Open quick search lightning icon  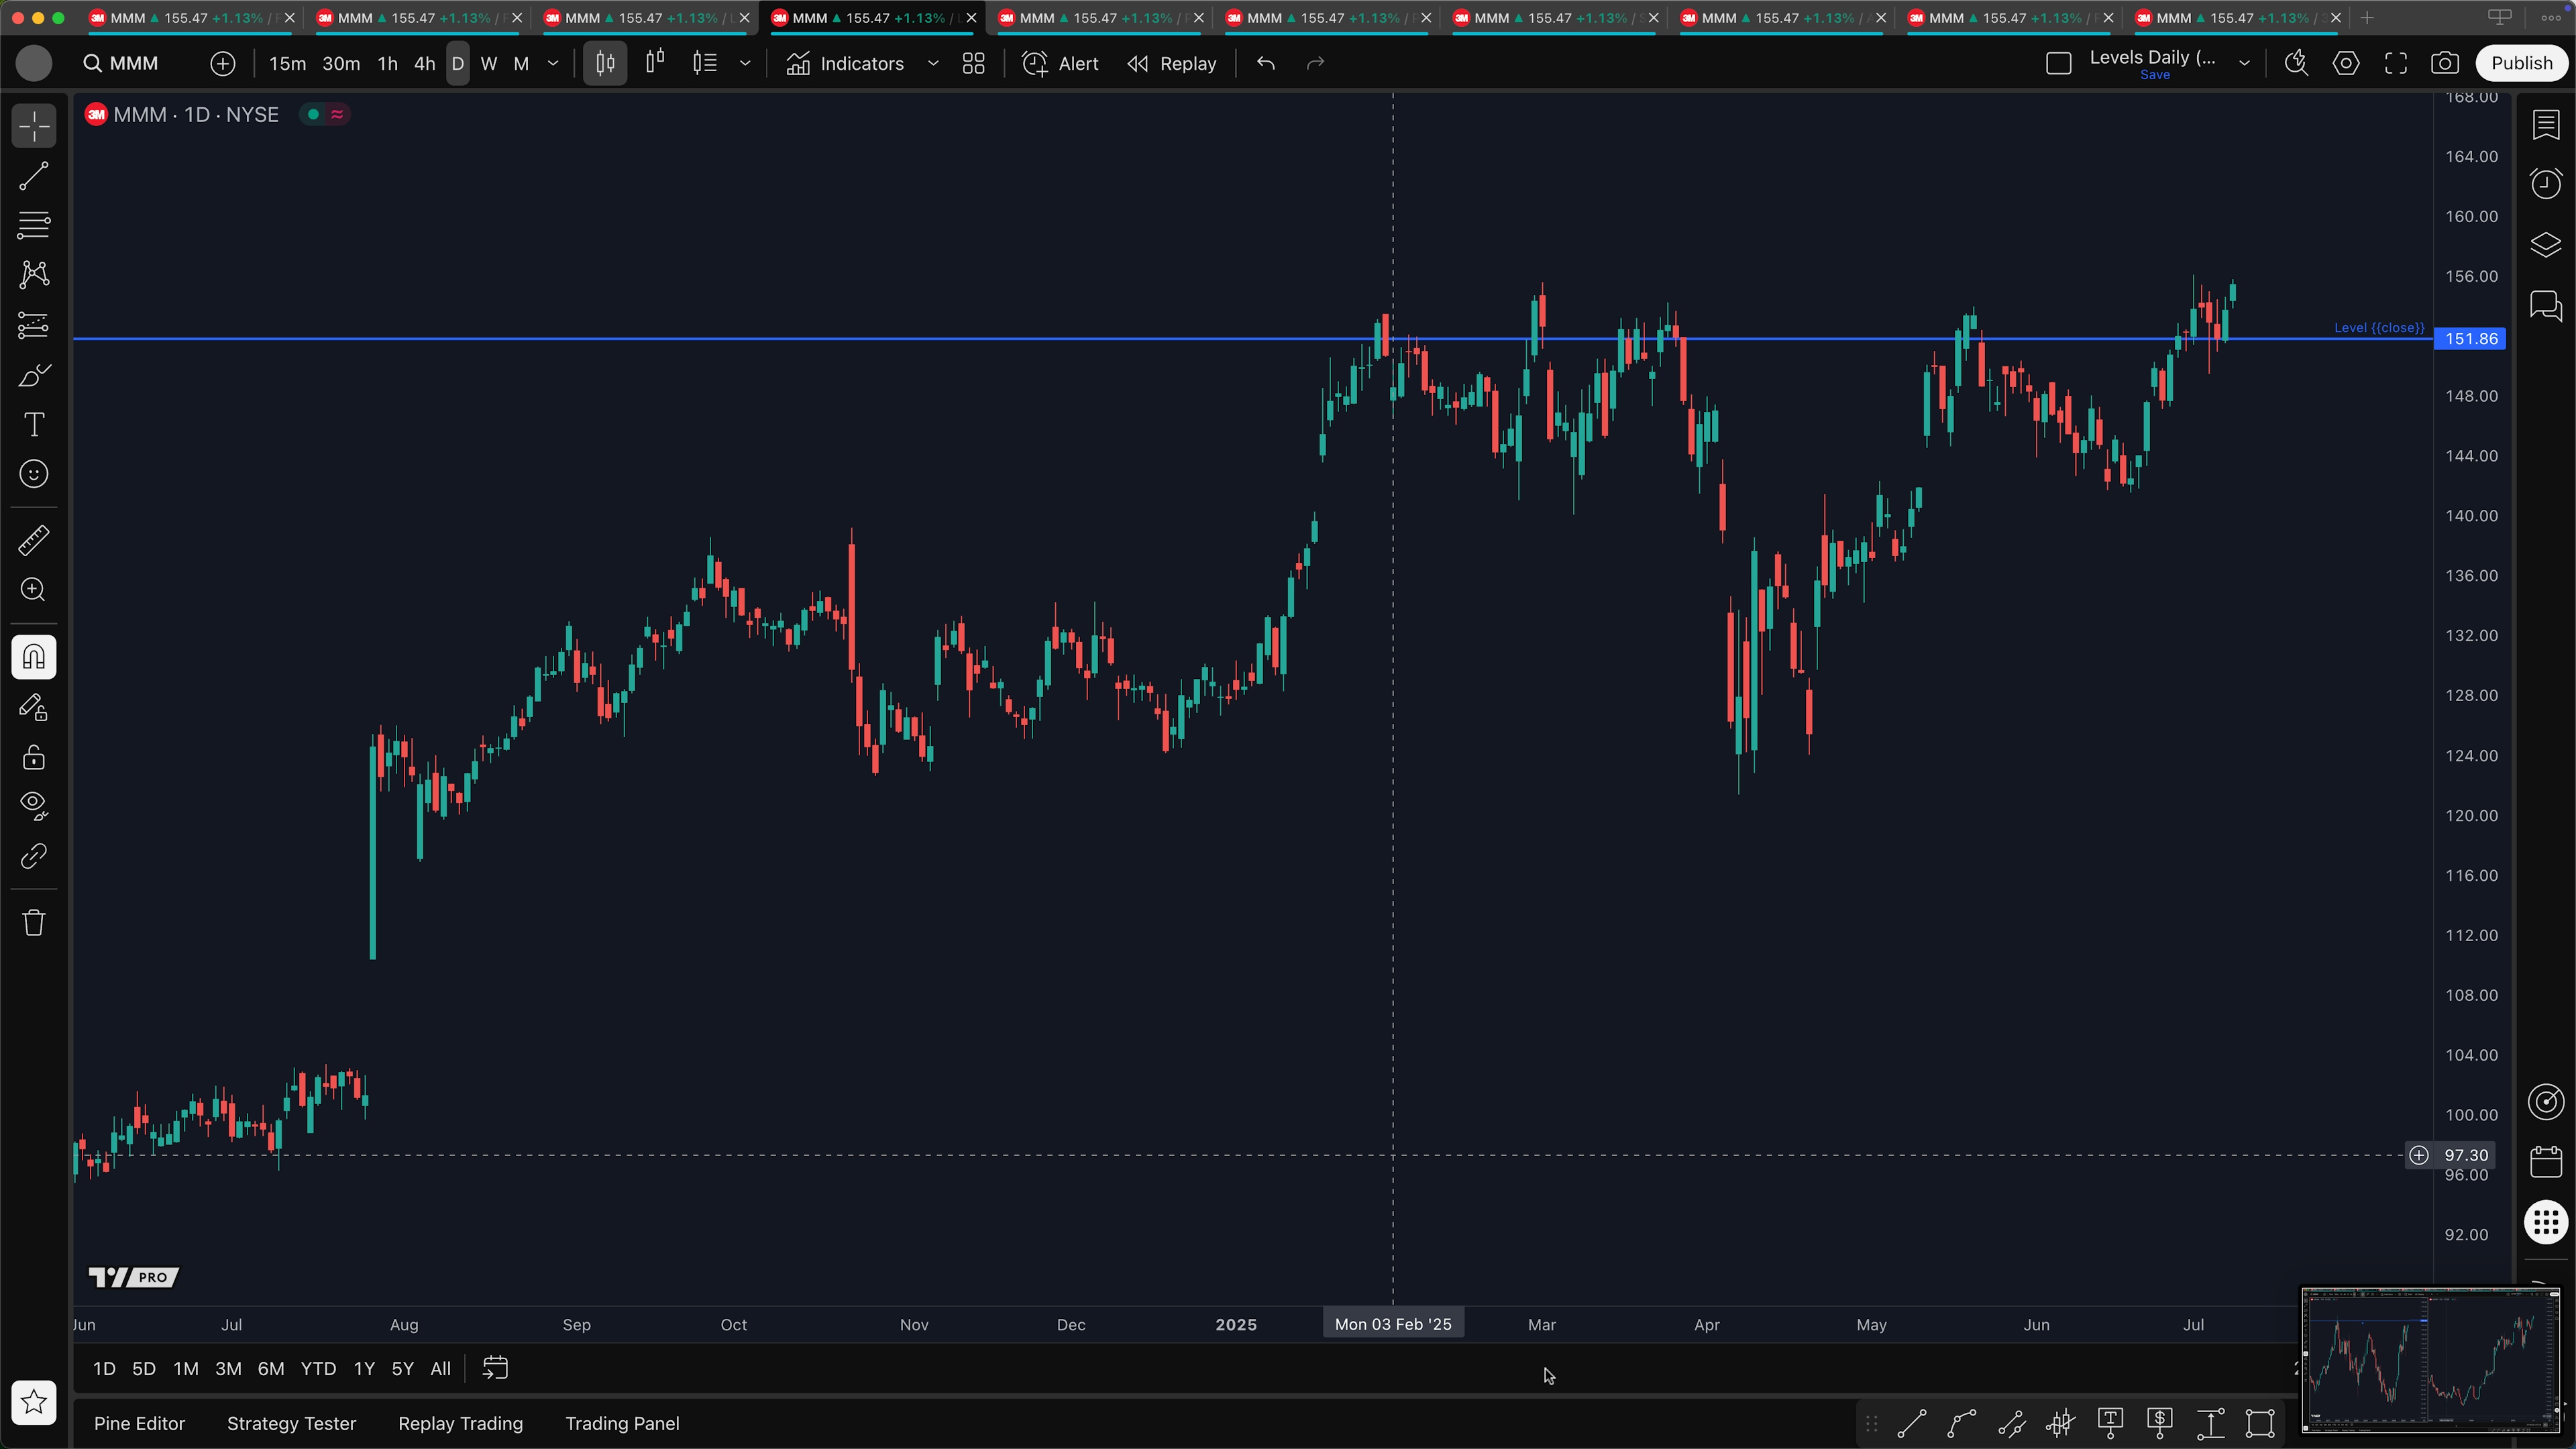(2296, 63)
